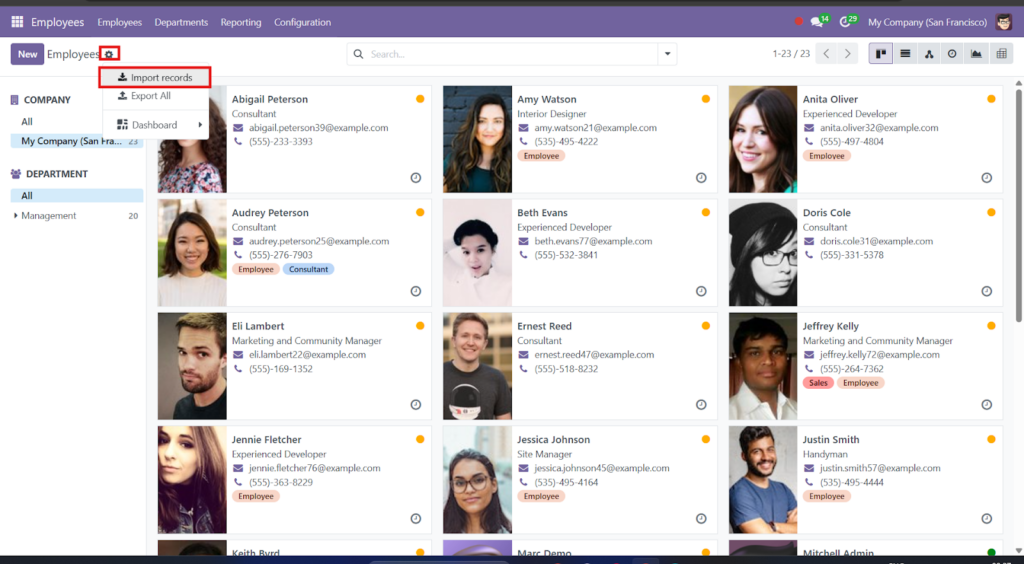The image size is (1024, 564).
Task: Click Doris Cole's email address
Action: point(876,241)
